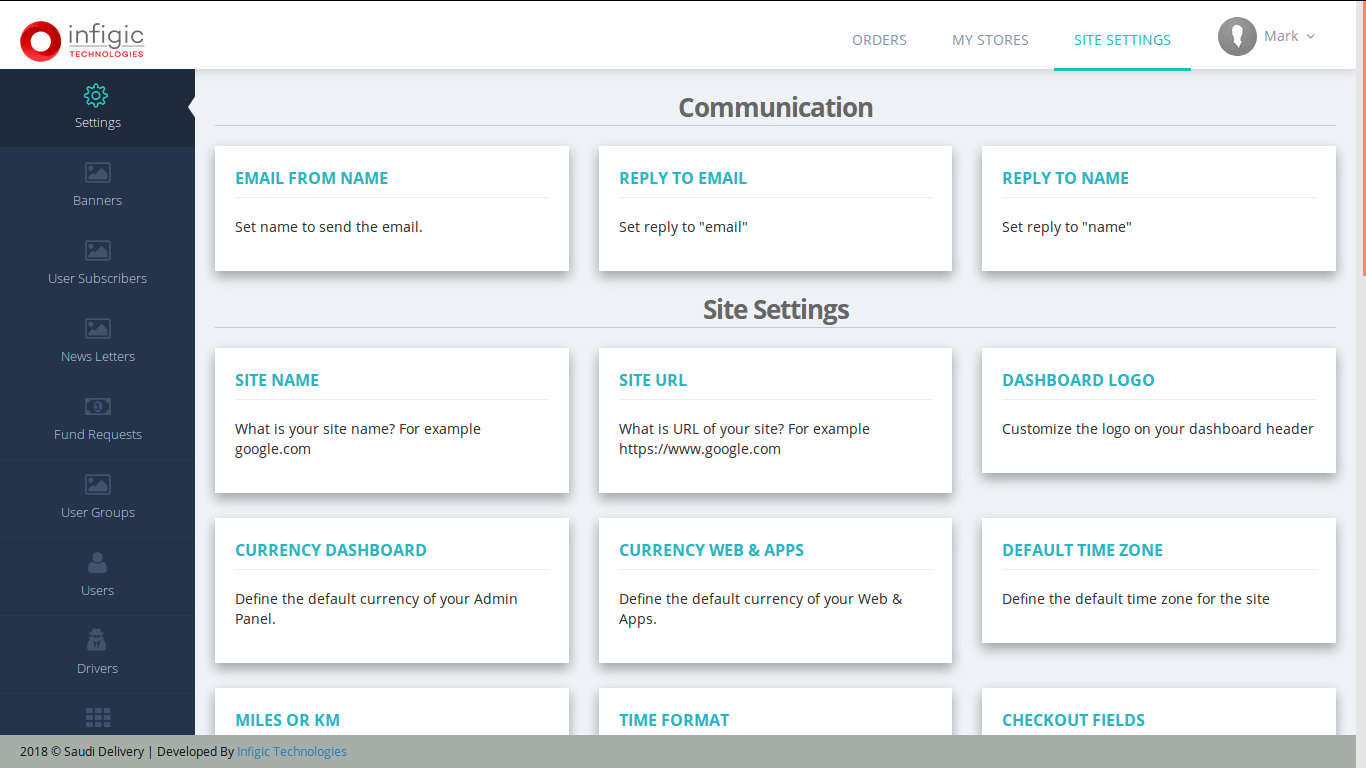This screenshot has width=1366, height=768.
Task: Click the Infigic Technologies logo
Action: coord(83,41)
